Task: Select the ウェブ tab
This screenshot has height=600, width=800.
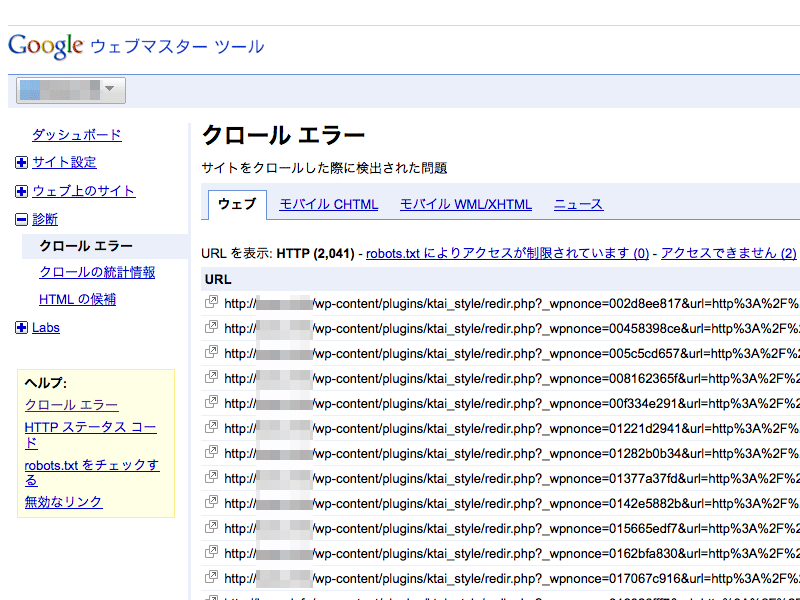Action: (x=237, y=204)
